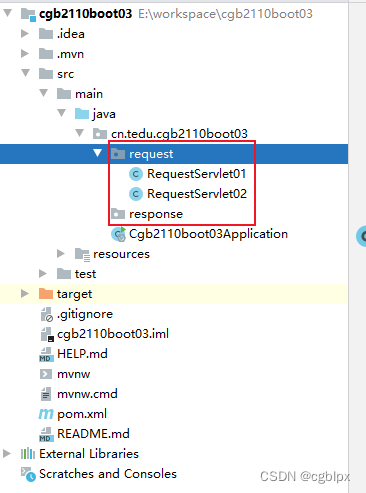Image resolution: width=366 pixels, height=493 pixels.
Task: Open the README.md file
Action: click(93, 434)
